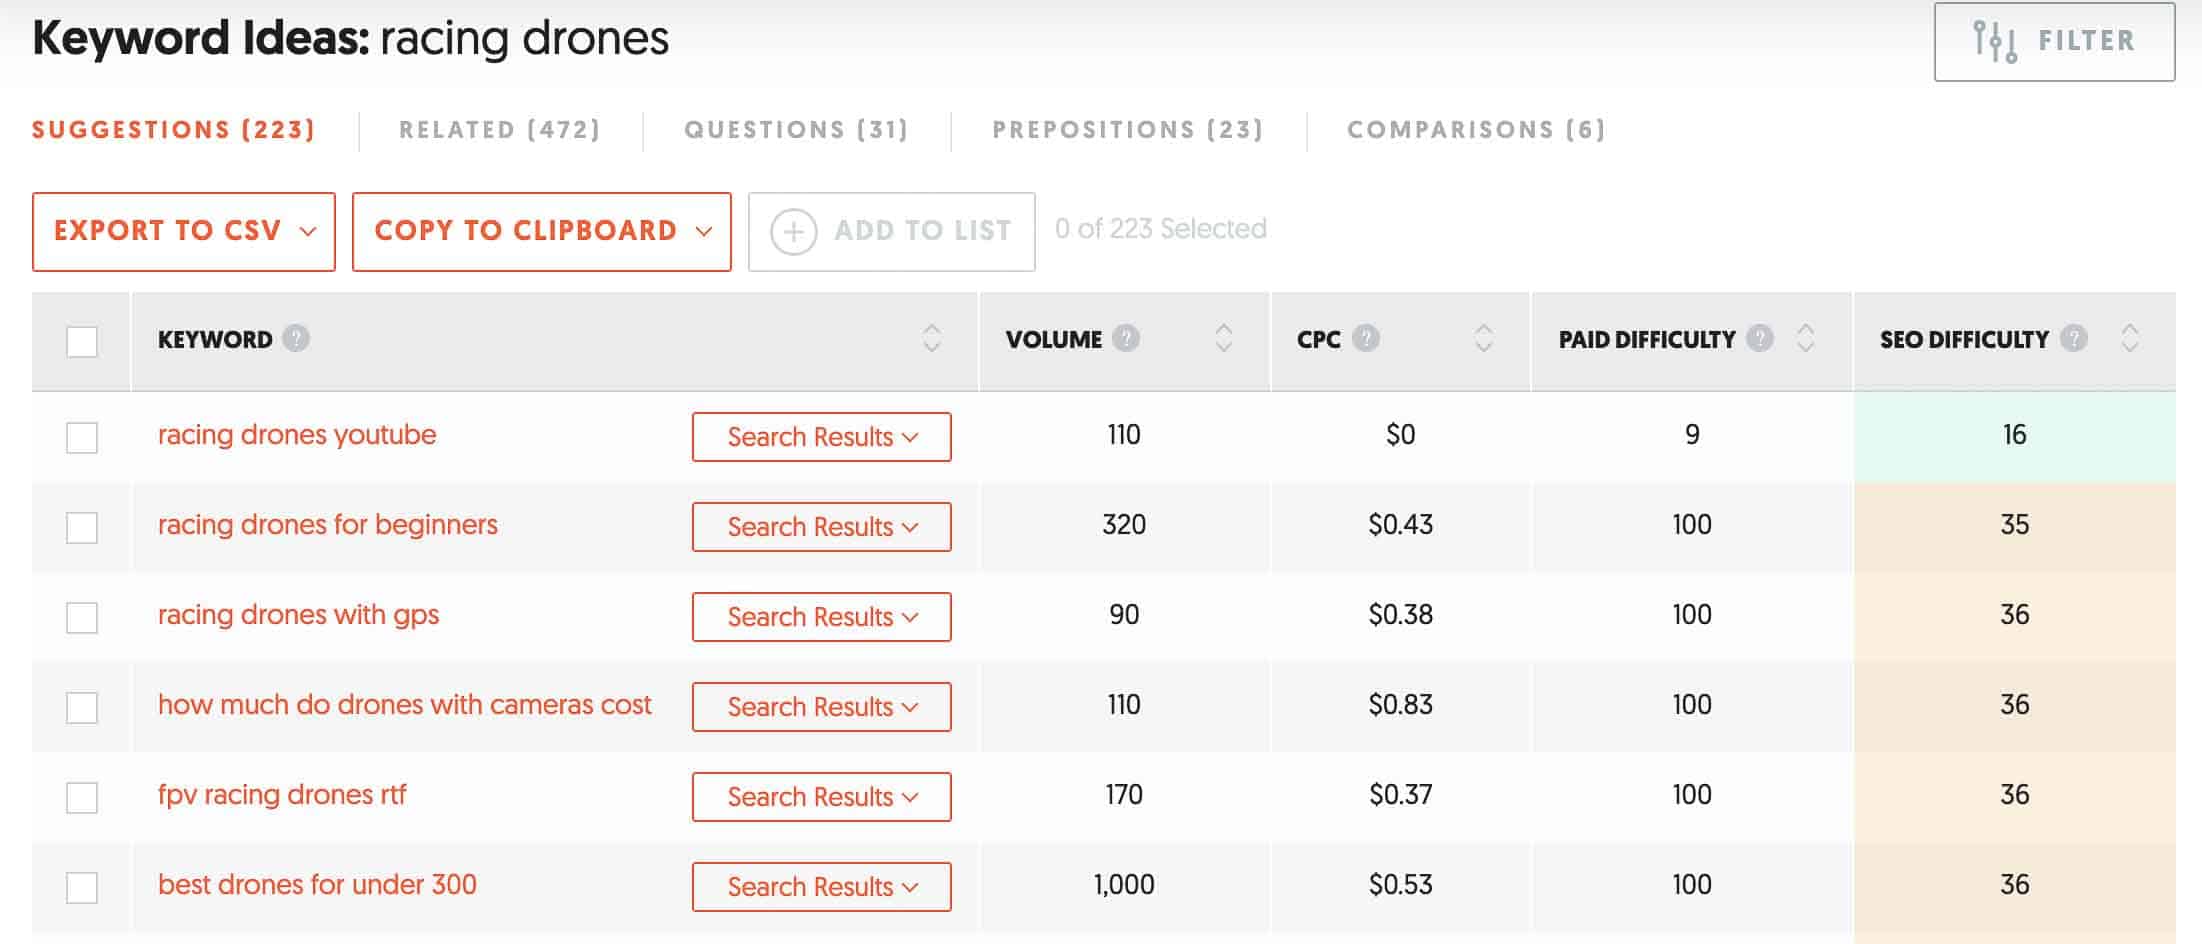
Task: Click the help icon next to CPC
Action: click(1366, 339)
